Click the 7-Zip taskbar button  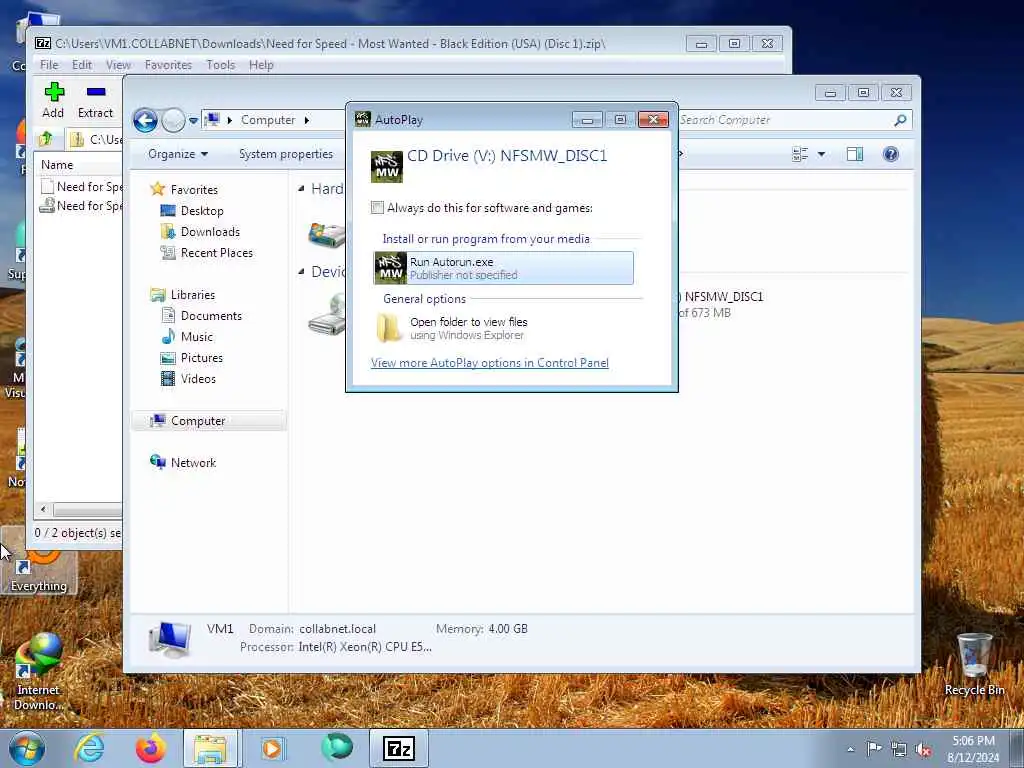399,748
